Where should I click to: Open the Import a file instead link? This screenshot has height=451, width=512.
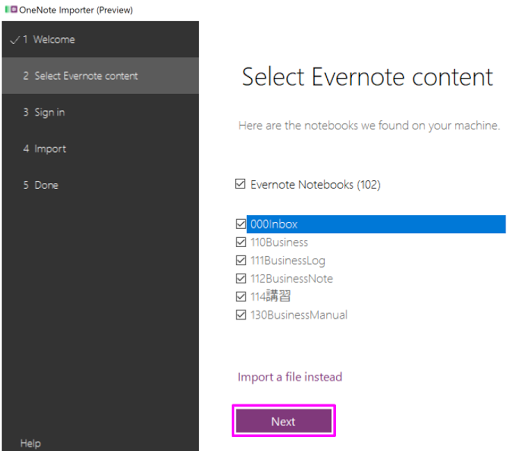coord(290,377)
